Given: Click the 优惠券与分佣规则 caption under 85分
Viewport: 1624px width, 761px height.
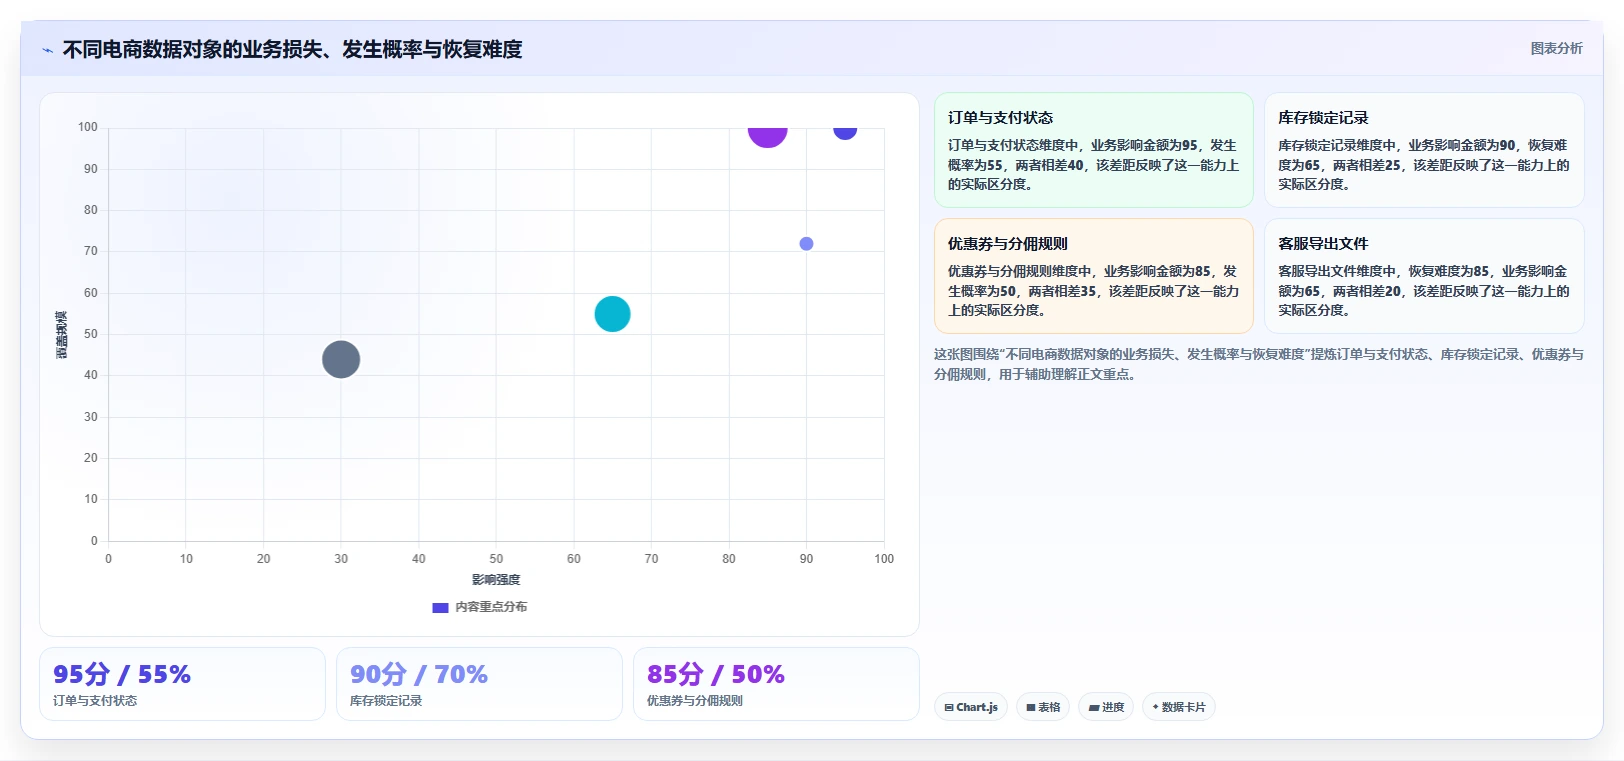Looking at the screenshot, I should 695,701.
